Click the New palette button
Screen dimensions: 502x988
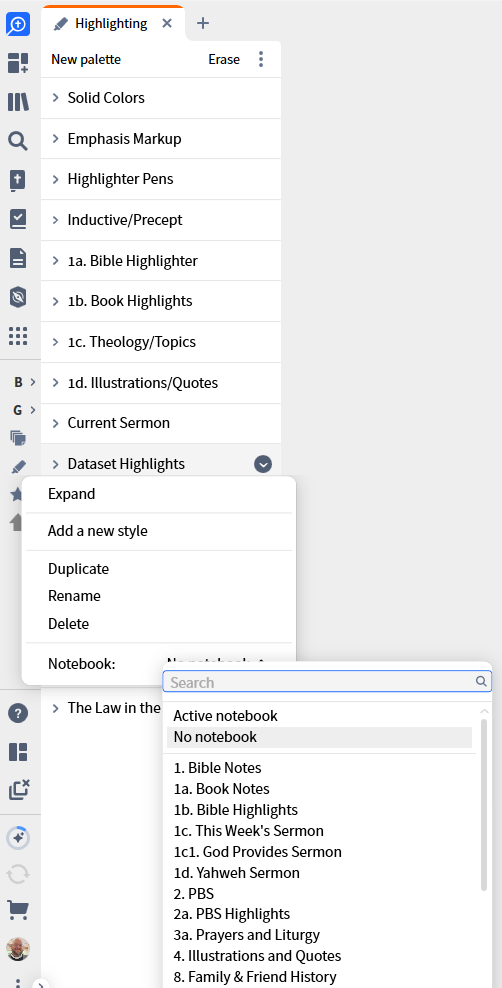86,59
